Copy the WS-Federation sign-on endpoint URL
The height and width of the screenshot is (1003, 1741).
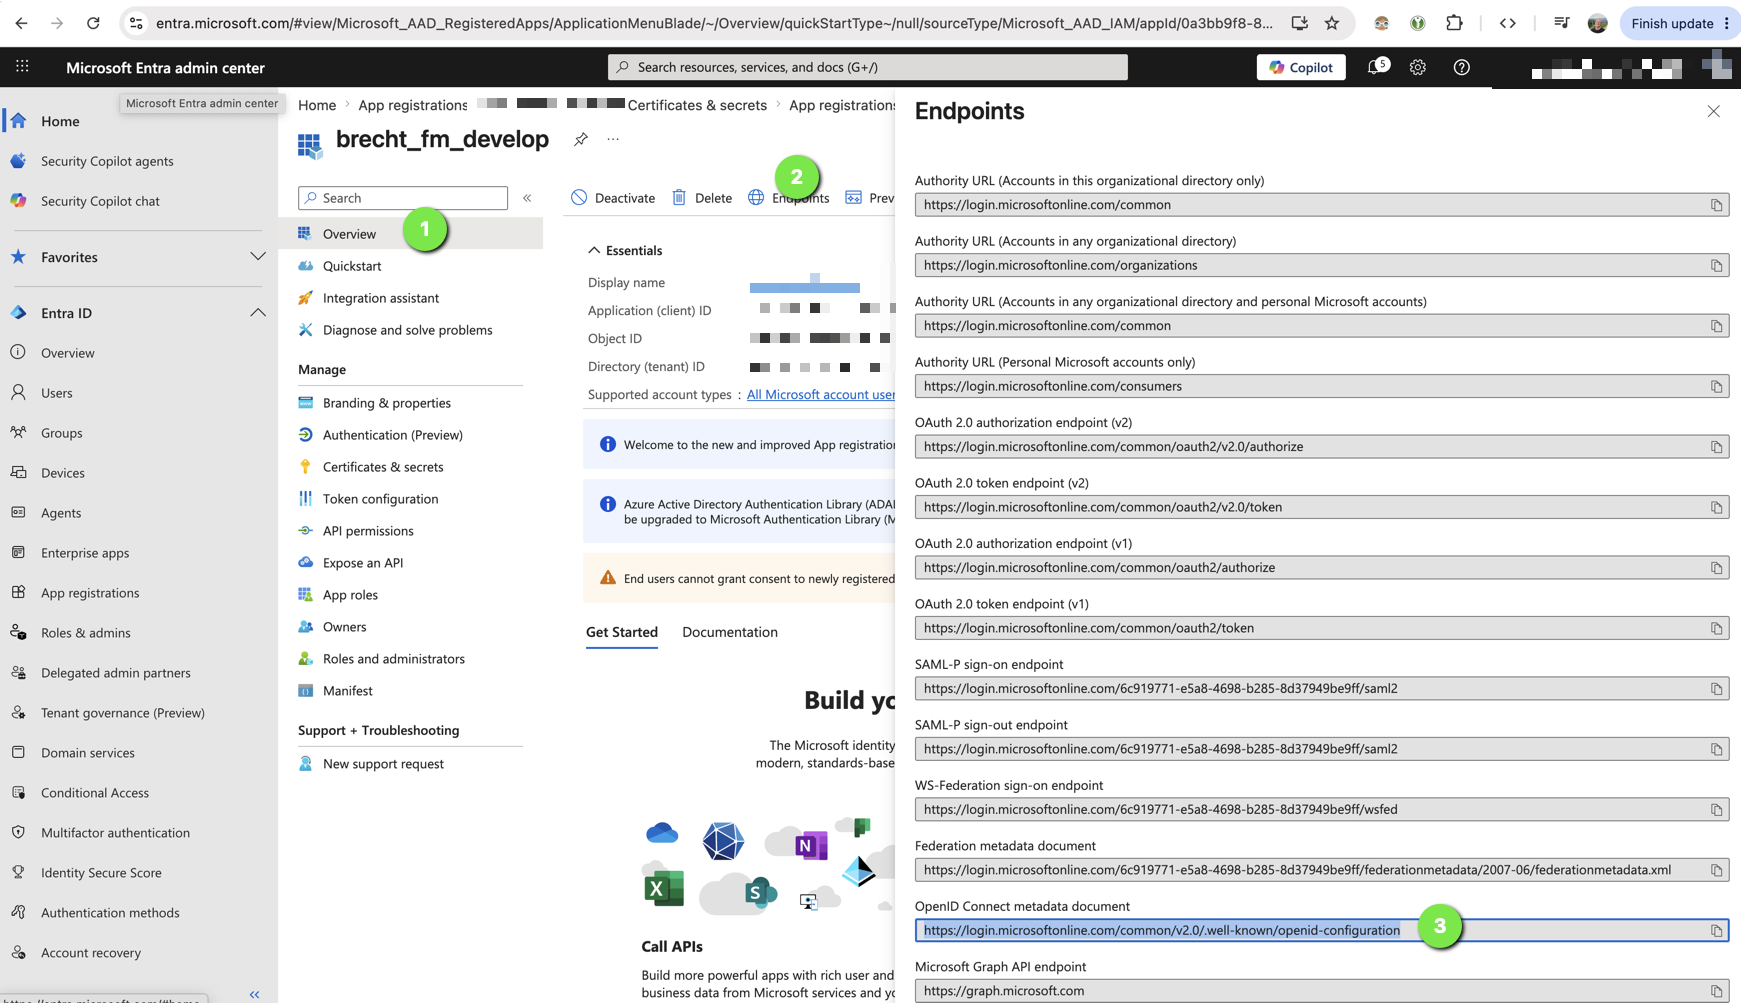point(1716,810)
